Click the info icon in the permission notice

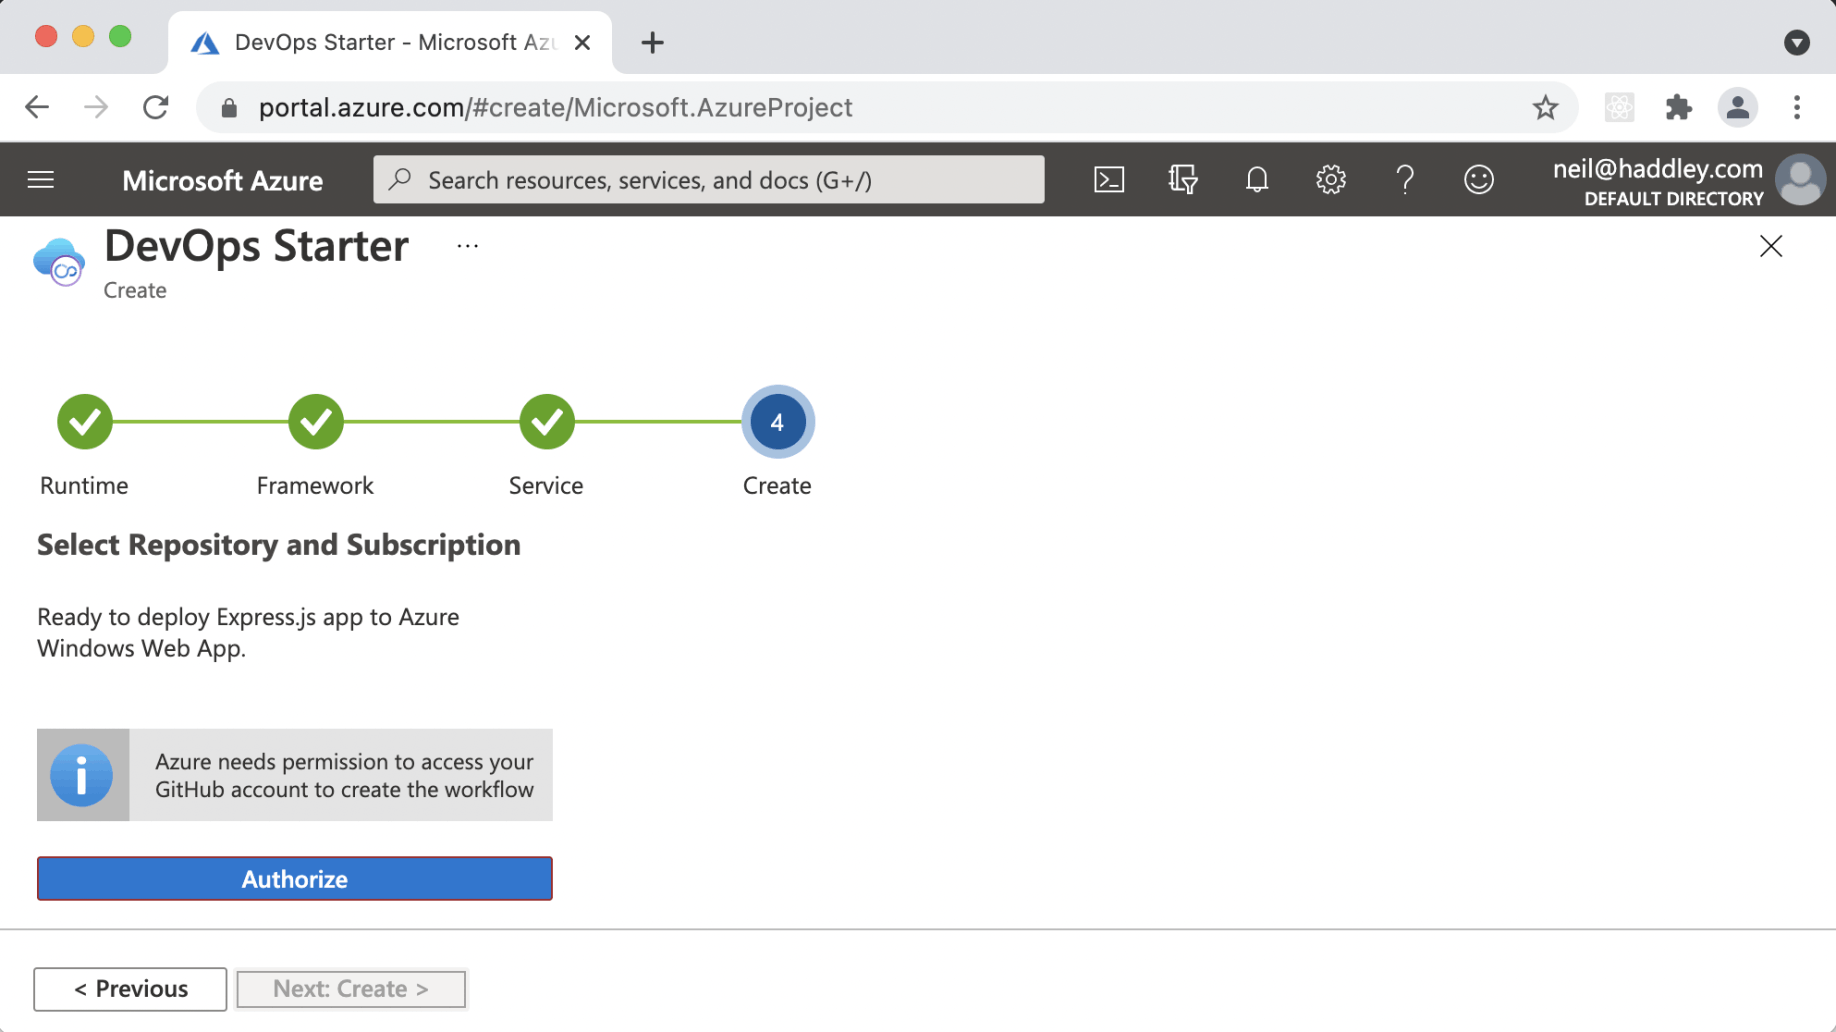pyautogui.click(x=82, y=775)
